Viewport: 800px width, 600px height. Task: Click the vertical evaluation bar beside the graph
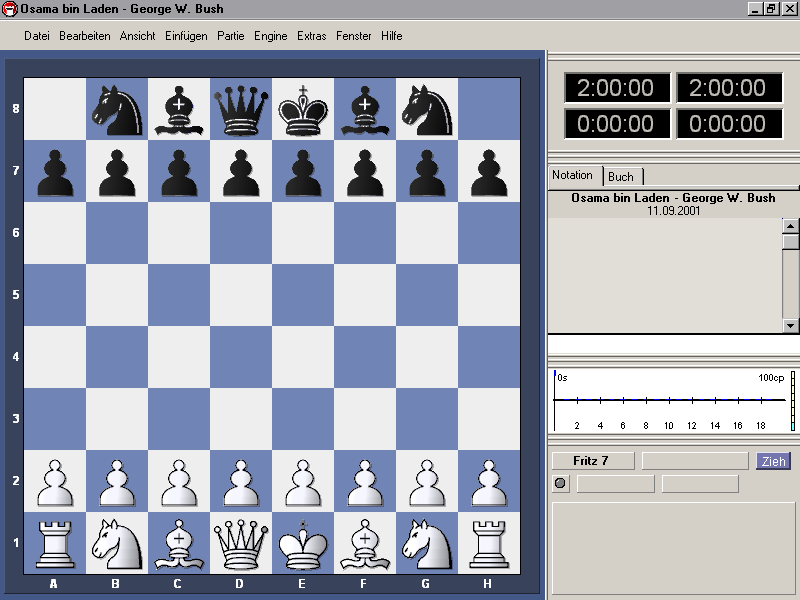tap(793, 401)
